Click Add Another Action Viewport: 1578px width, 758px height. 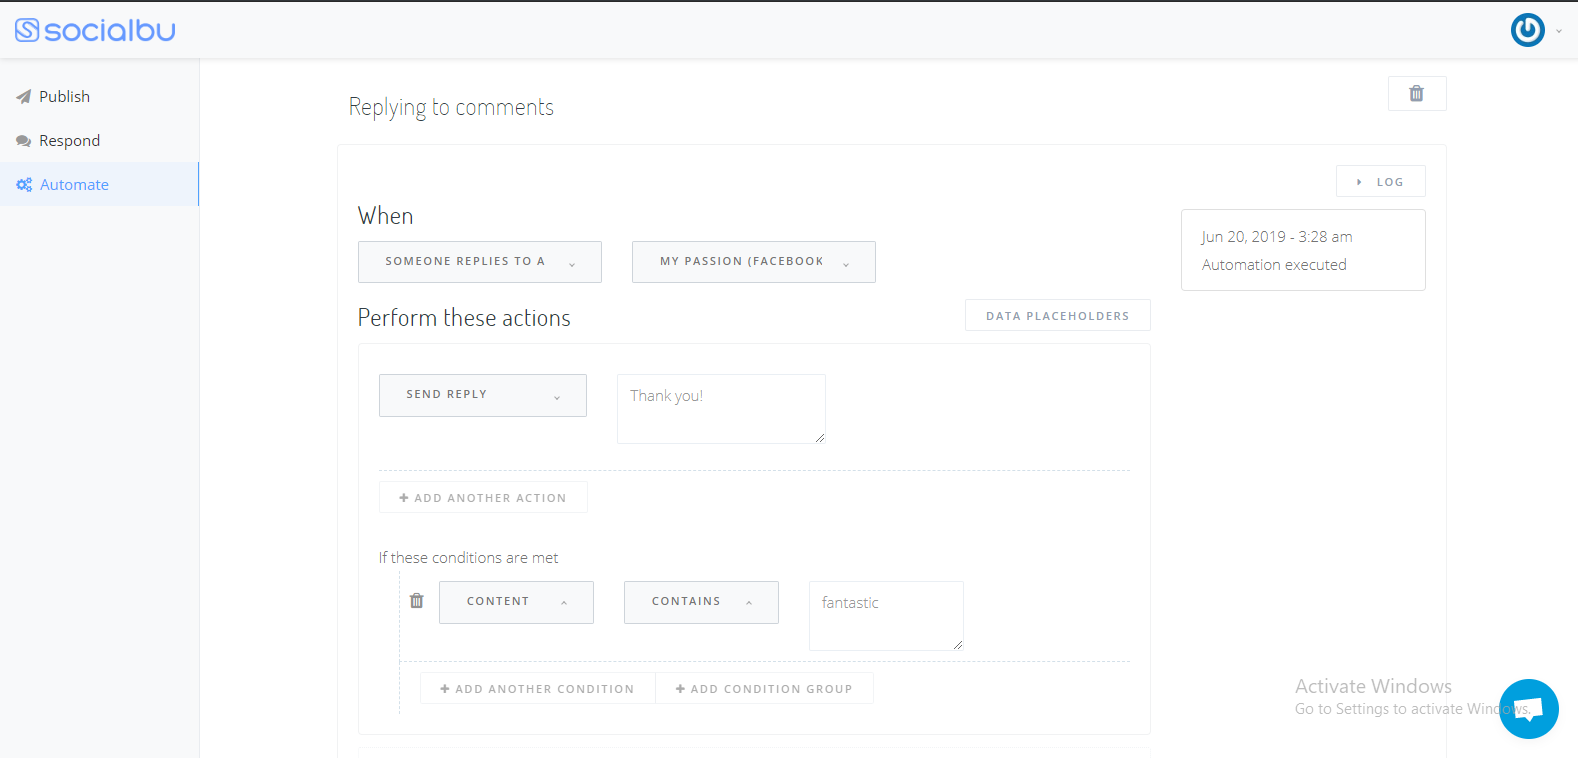(x=483, y=497)
